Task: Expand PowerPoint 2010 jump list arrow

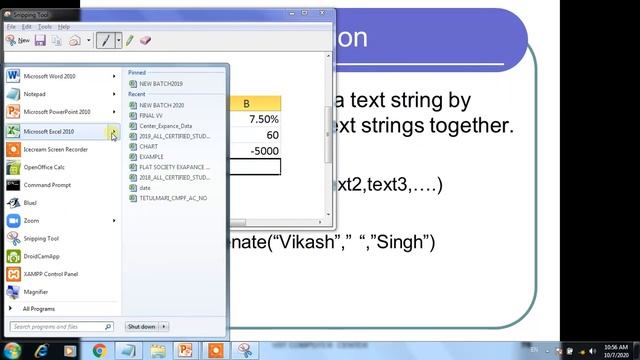Action: (114, 111)
